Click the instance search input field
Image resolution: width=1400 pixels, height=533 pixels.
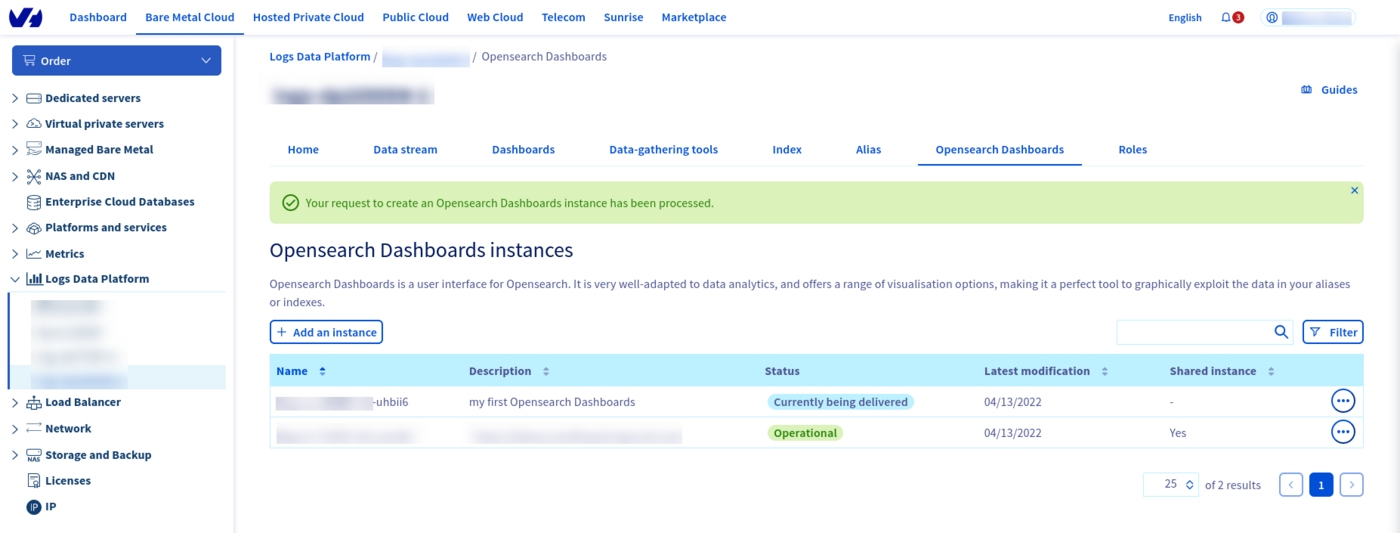pyautogui.click(x=1193, y=332)
